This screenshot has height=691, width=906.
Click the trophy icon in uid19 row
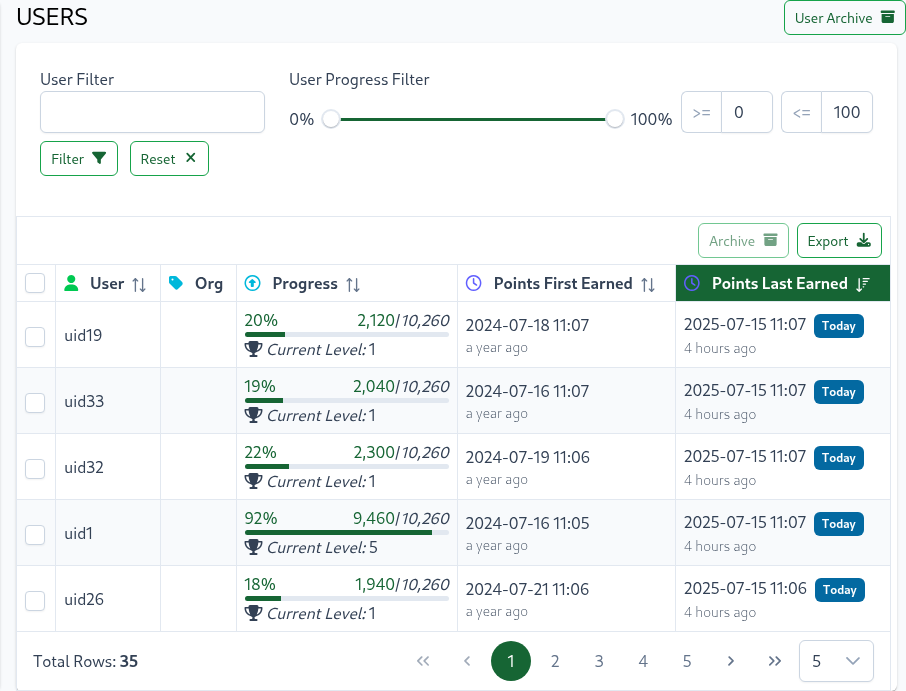point(253,349)
